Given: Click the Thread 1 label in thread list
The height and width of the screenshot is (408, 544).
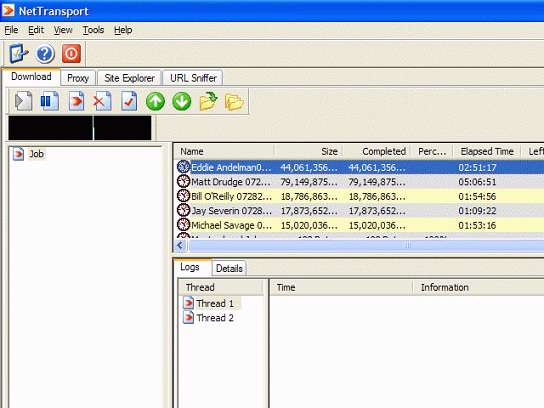Looking at the screenshot, I should (x=215, y=303).
